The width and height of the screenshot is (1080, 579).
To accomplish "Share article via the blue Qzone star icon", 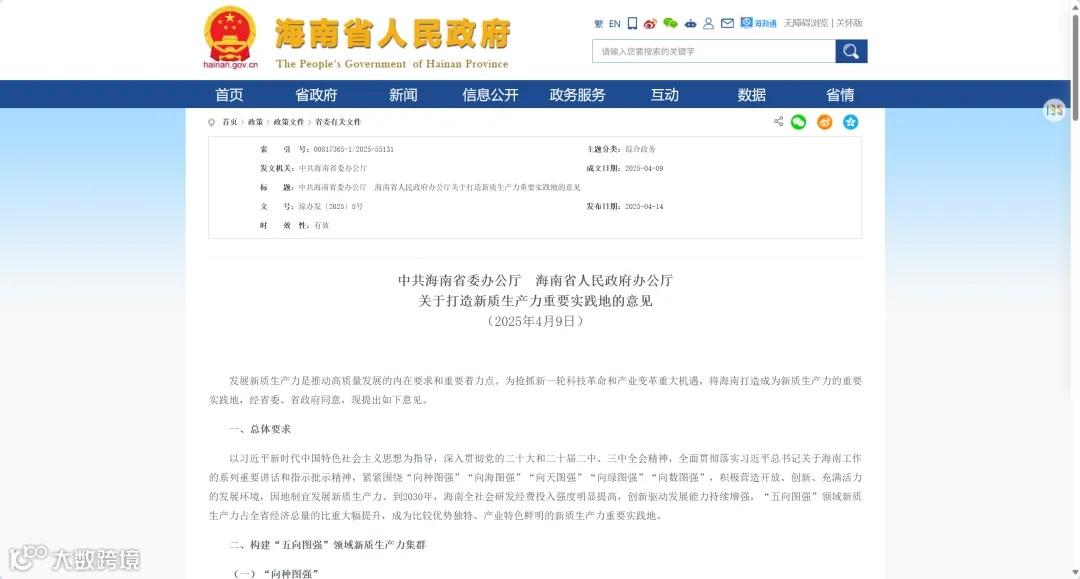I will [850, 122].
